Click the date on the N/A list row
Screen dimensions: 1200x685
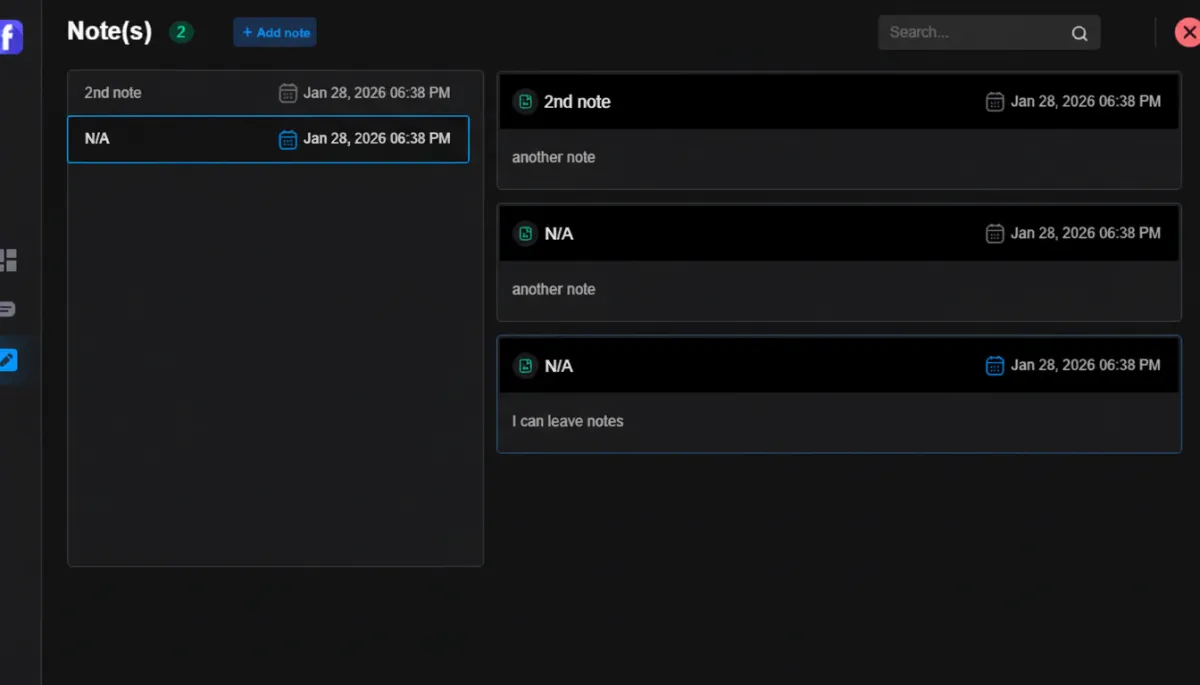coord(377,139)
